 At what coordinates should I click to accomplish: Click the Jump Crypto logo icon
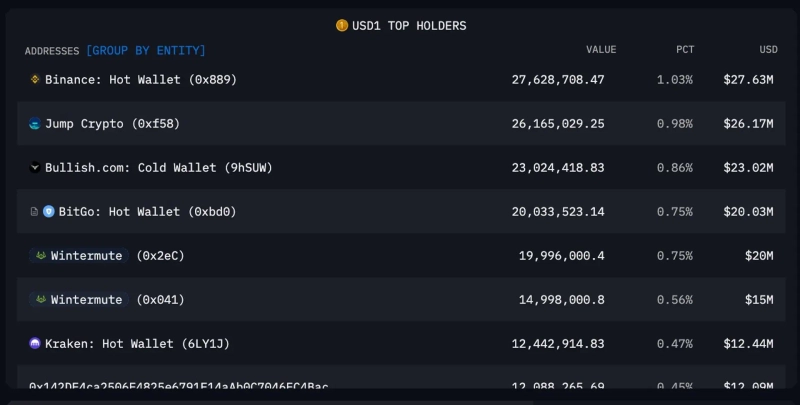(35, 124)
